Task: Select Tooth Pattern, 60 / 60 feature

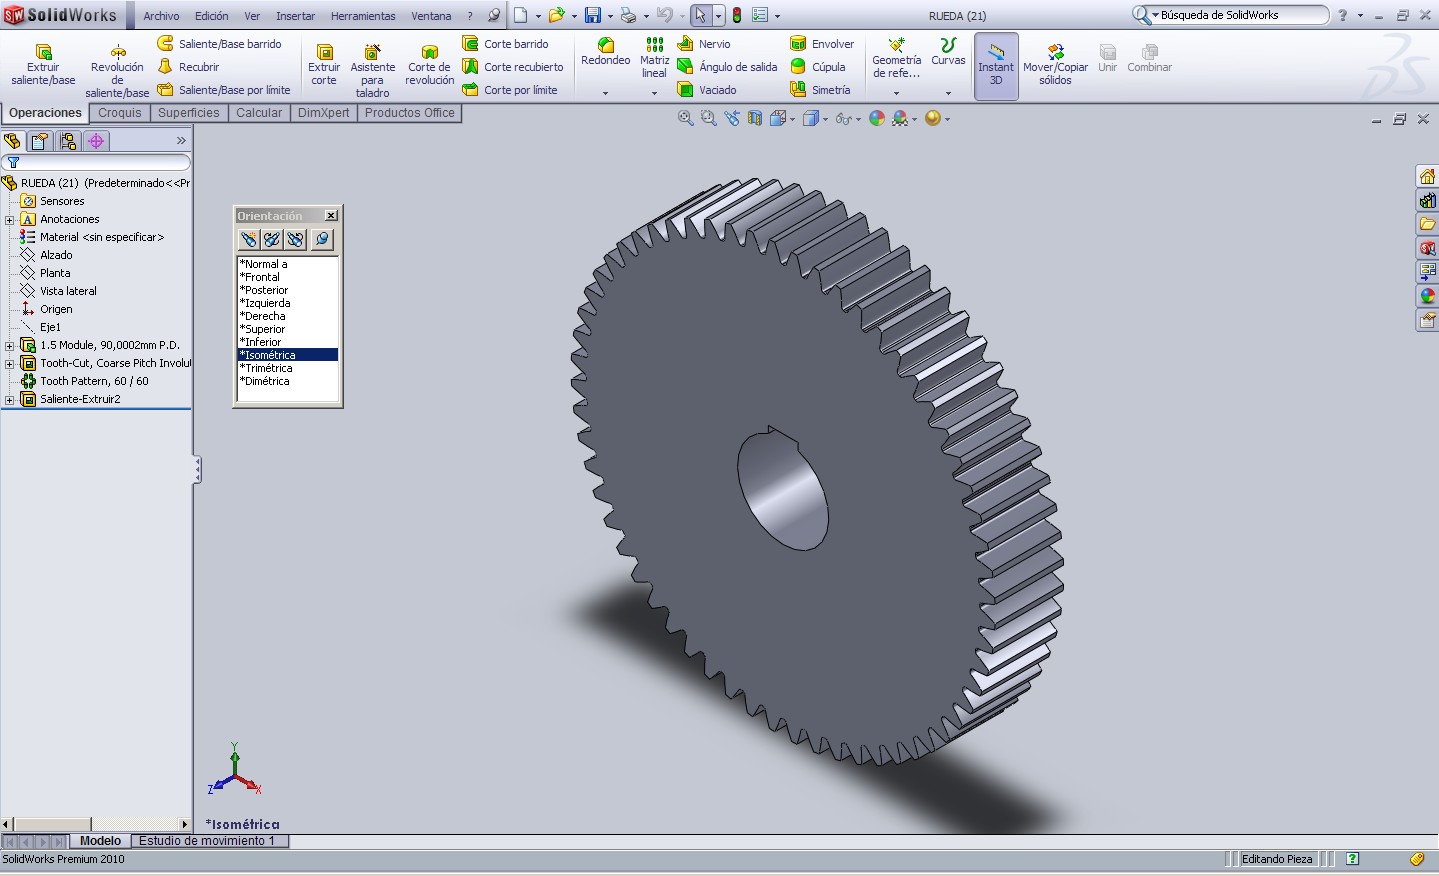Action: tap(85, 381)
